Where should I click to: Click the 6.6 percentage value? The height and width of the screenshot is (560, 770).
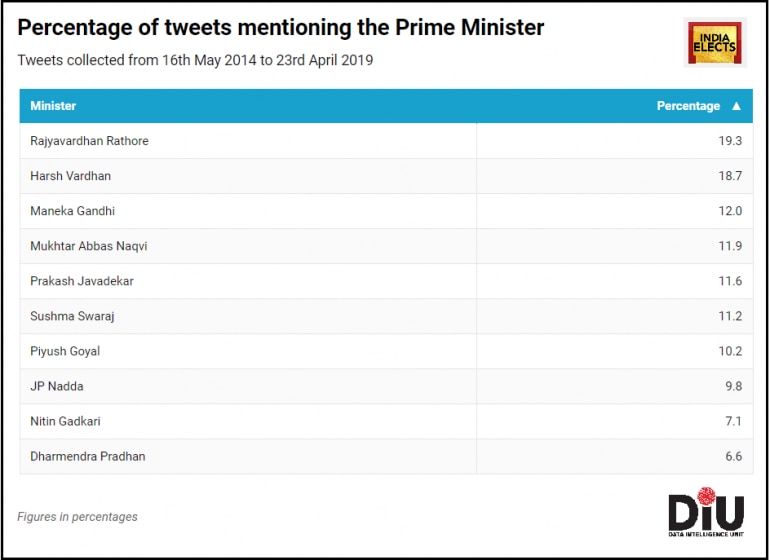point(733,456)
